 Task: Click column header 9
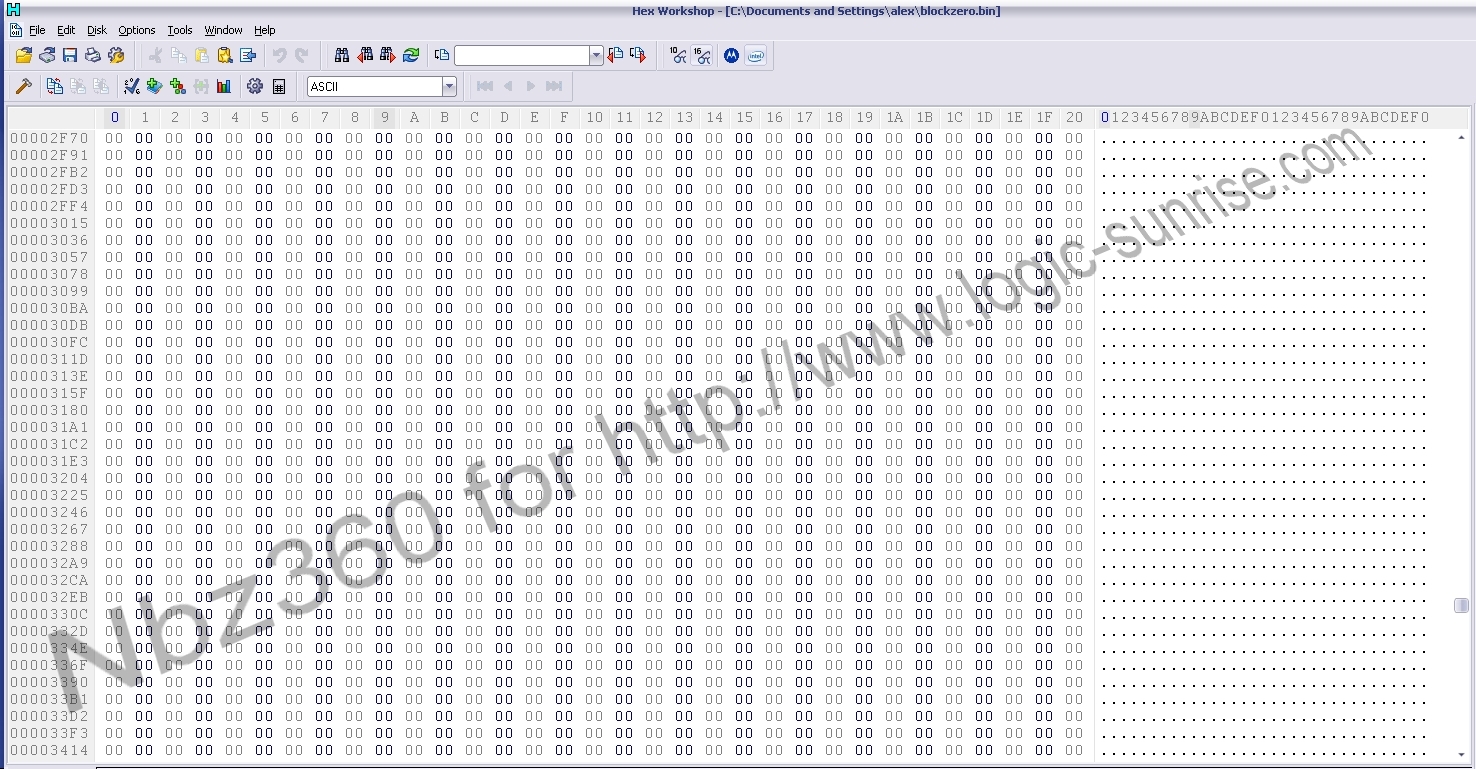point(384,117)
